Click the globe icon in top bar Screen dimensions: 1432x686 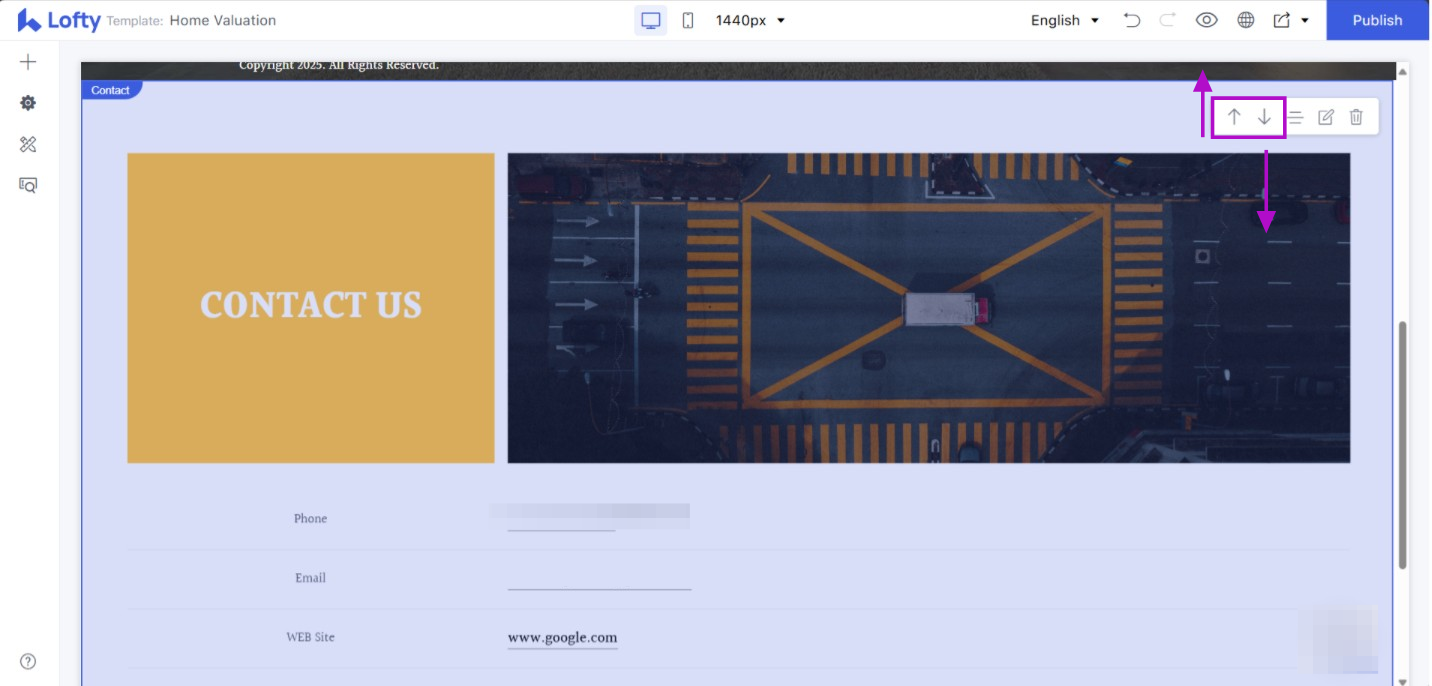click(1246, 20)
